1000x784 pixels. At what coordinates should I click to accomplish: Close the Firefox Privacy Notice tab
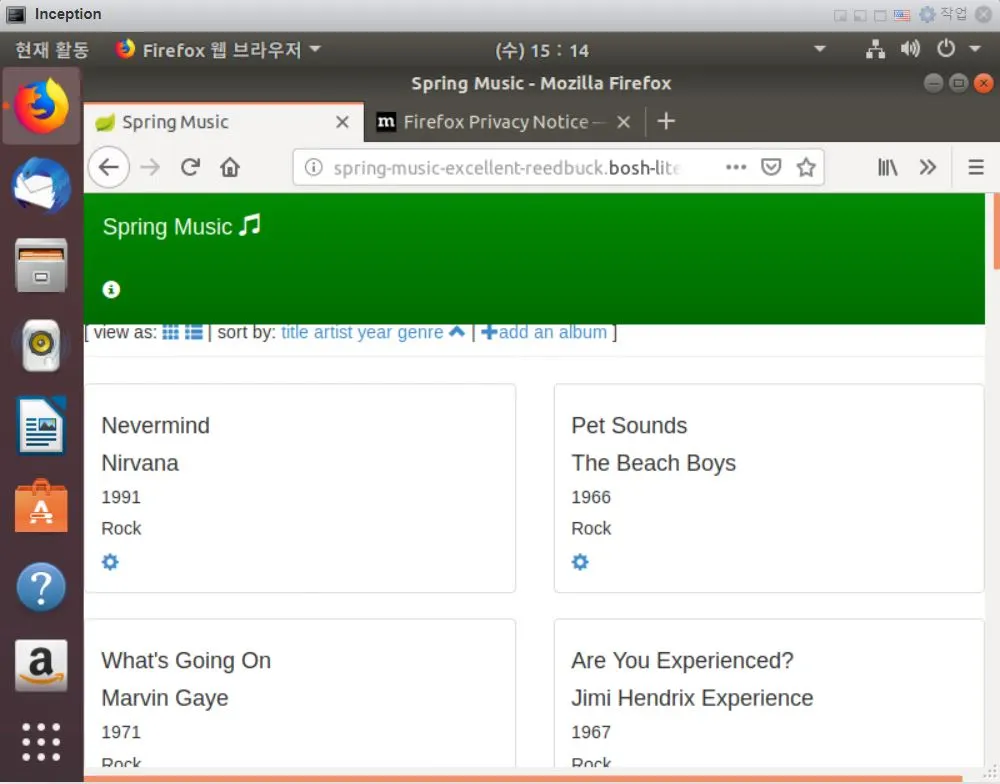pos(624,122)
